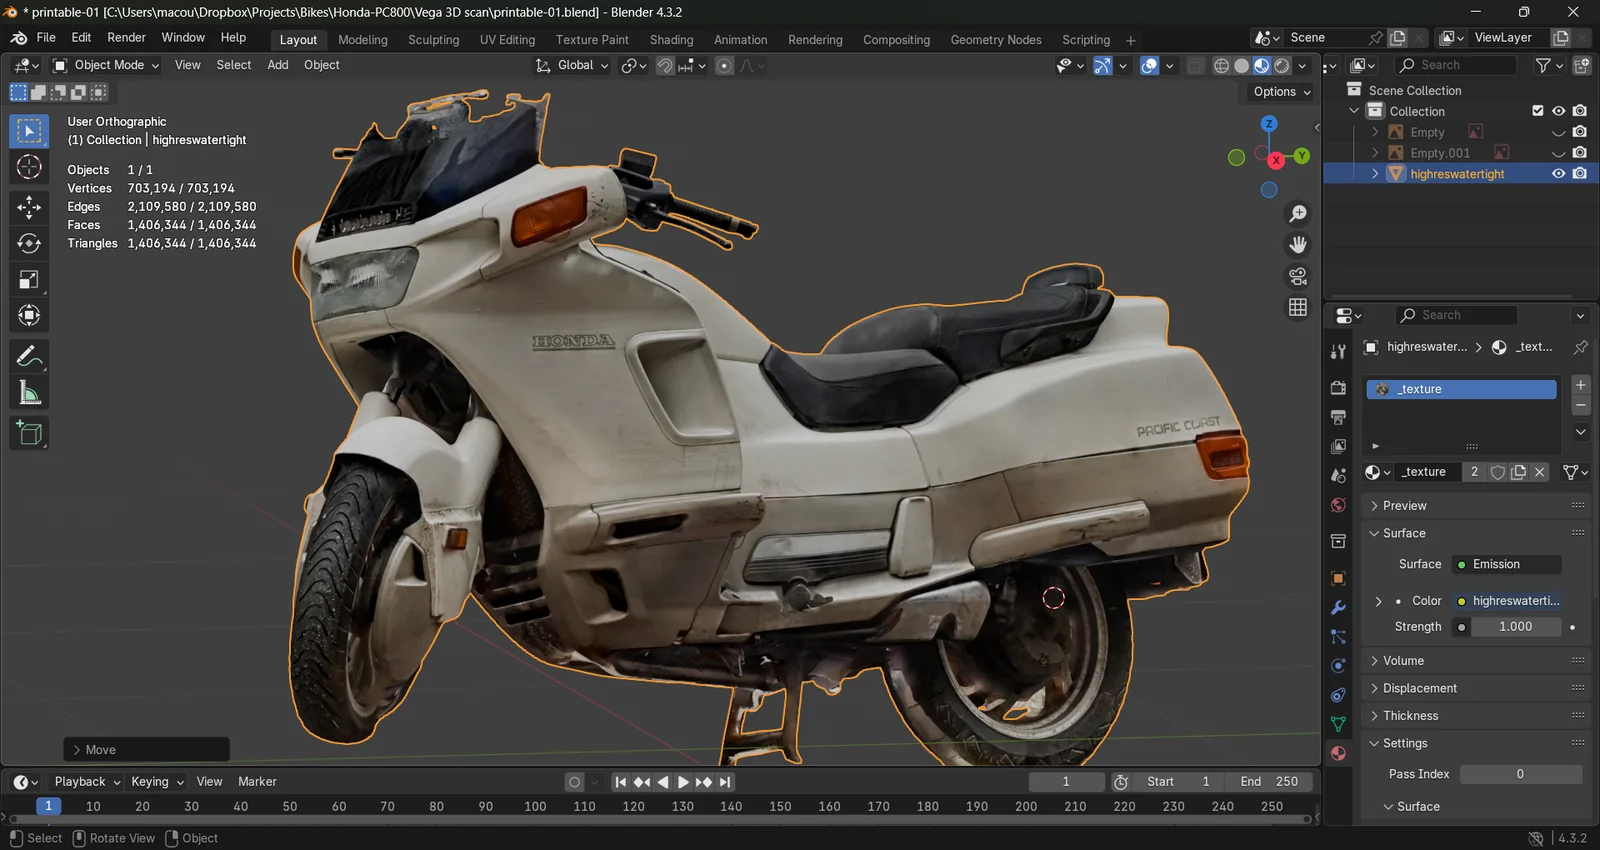Activate the Move tool
This screenshot has width=1600, height=850.
[29, 207]
